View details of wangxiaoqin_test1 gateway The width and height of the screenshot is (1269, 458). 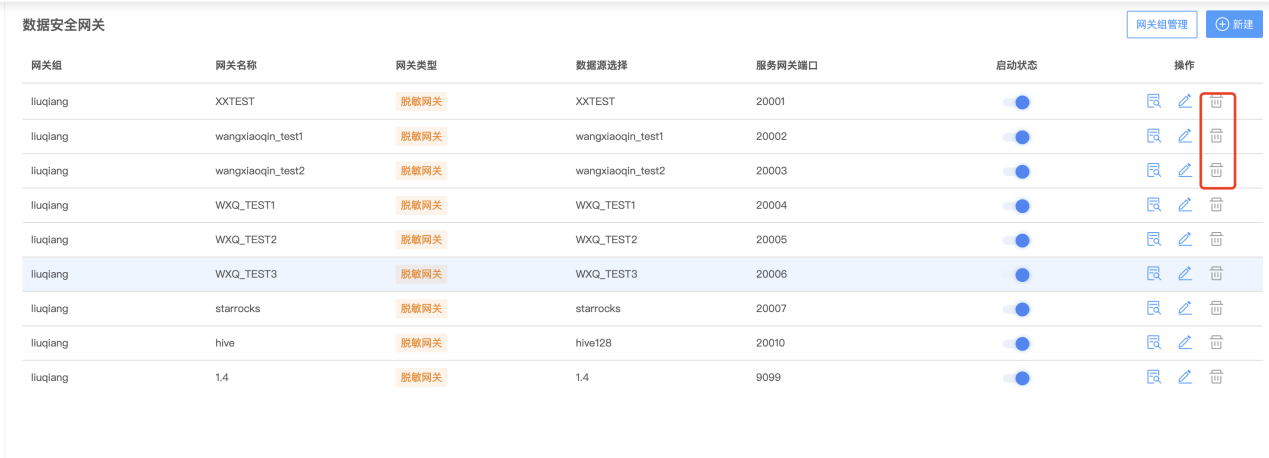click(1153, 136)
